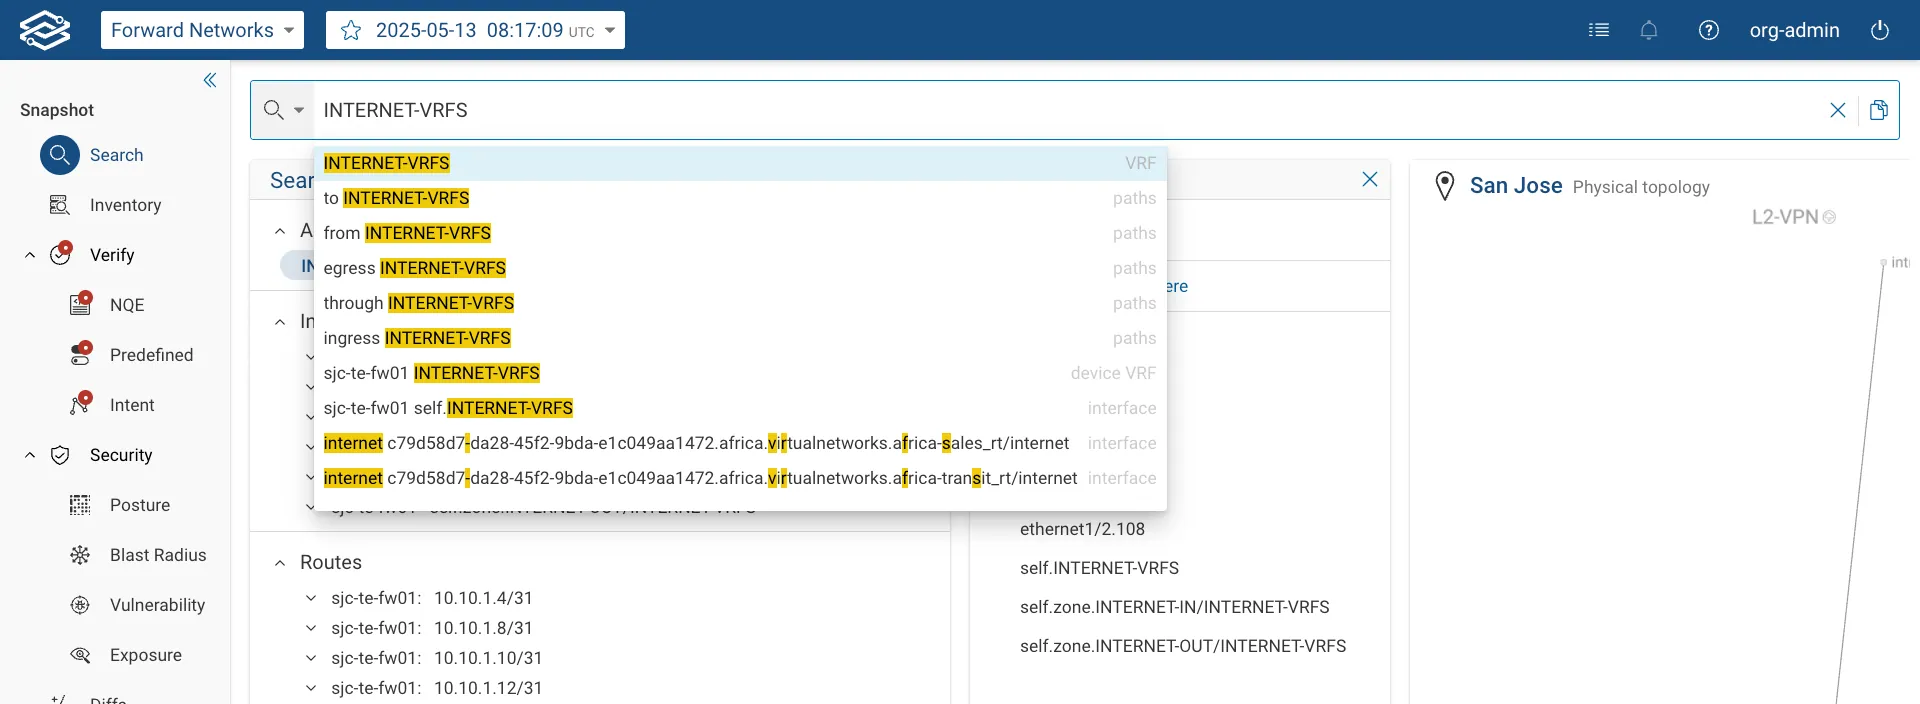
Task: Open Blast Radius in the sidebar
Action: click(158, 555)
